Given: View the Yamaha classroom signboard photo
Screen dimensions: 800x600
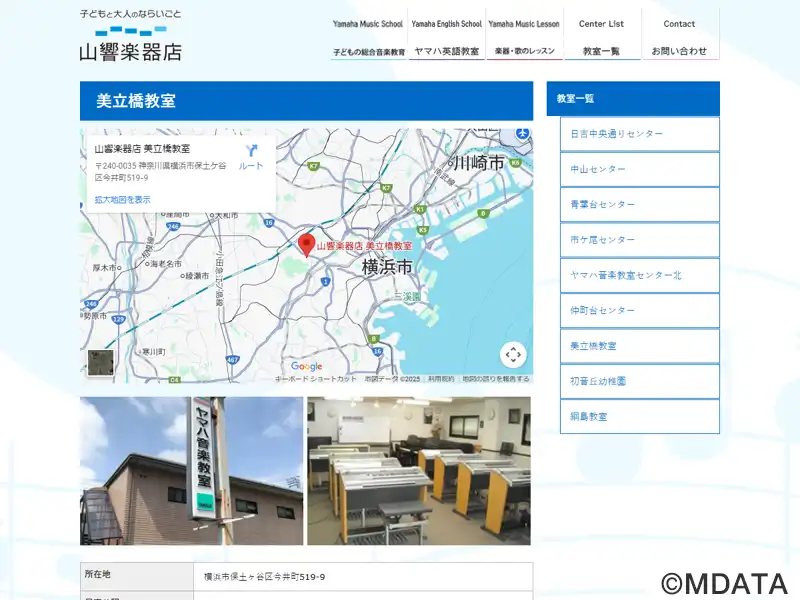Looking at the screenshot, I should click(191, 471).
